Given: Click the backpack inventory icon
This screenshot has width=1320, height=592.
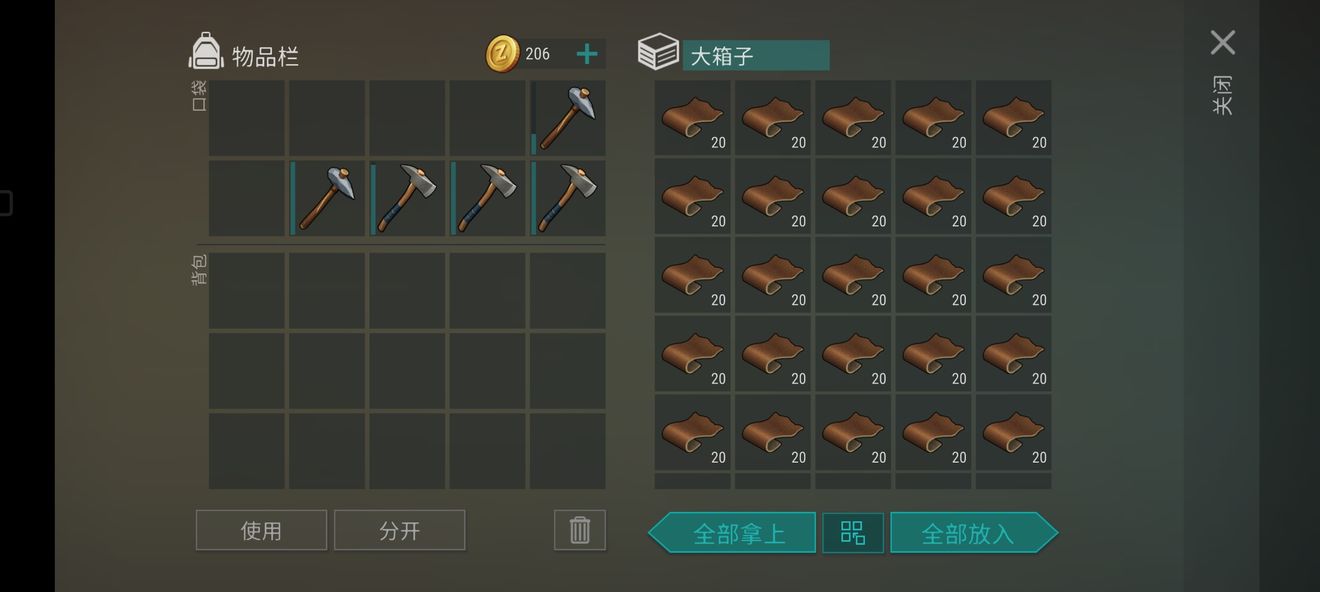Looking at the screenshot, I should click(206, 52).
